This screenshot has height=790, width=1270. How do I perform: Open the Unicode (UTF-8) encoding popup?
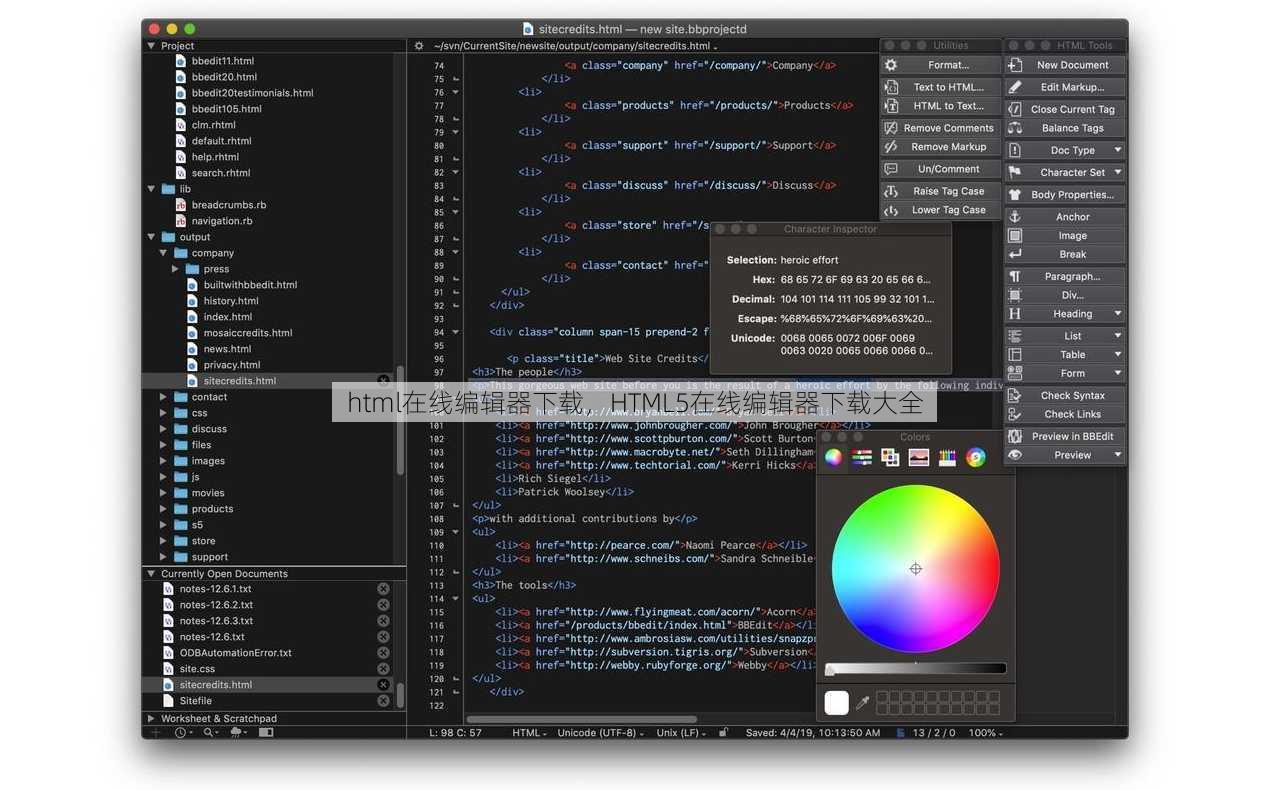[601, 733]
